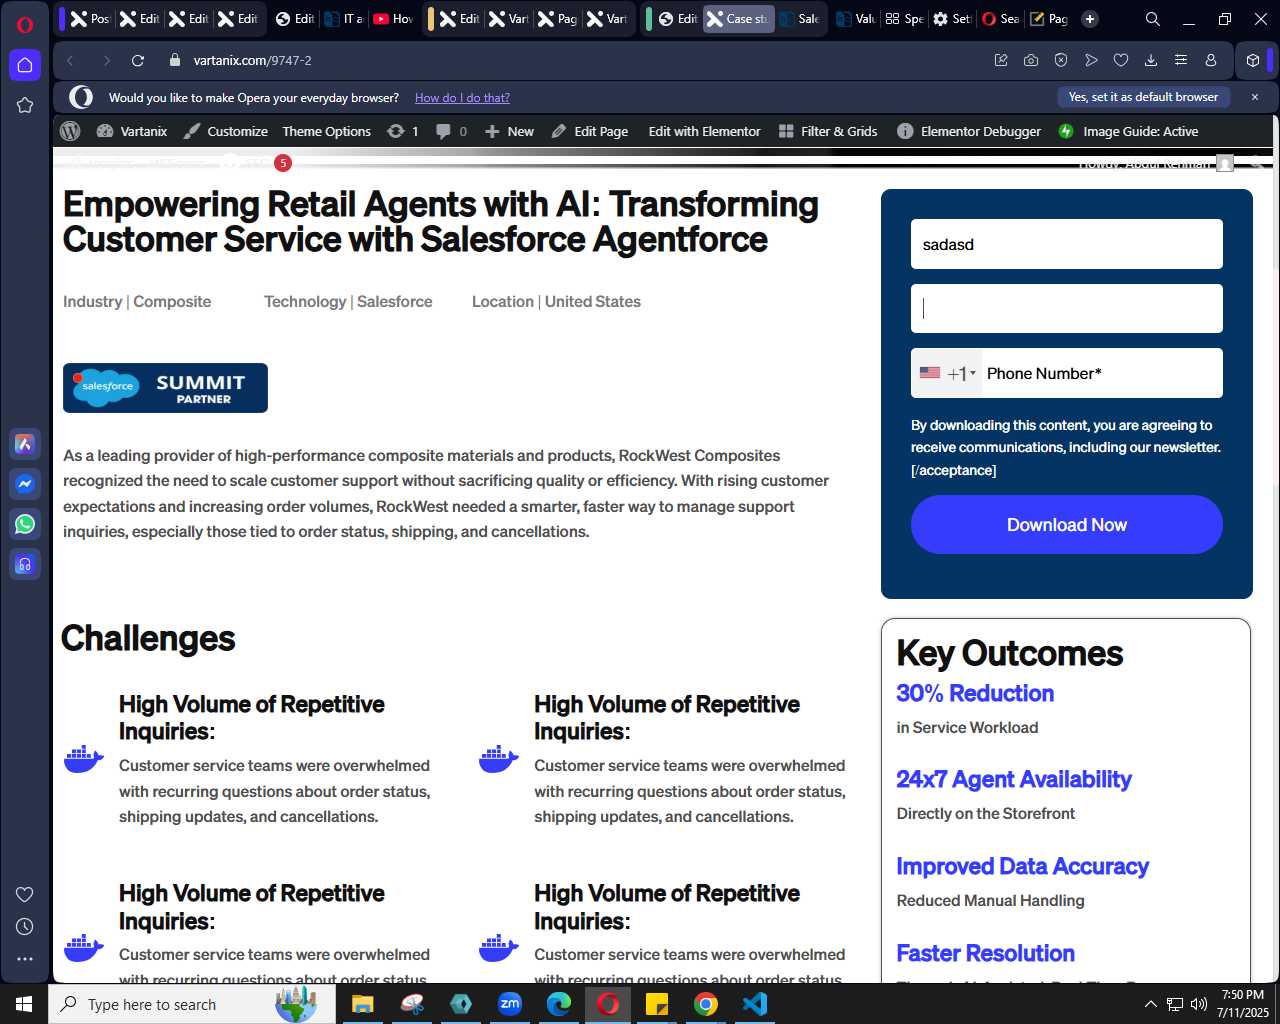Click the Phone Number input field
This screenshot has width=1280, height=1024.
point(1100,373)
